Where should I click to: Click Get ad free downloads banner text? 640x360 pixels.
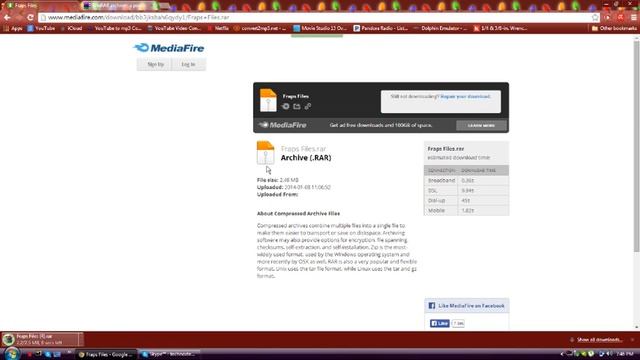pos(380,125)
